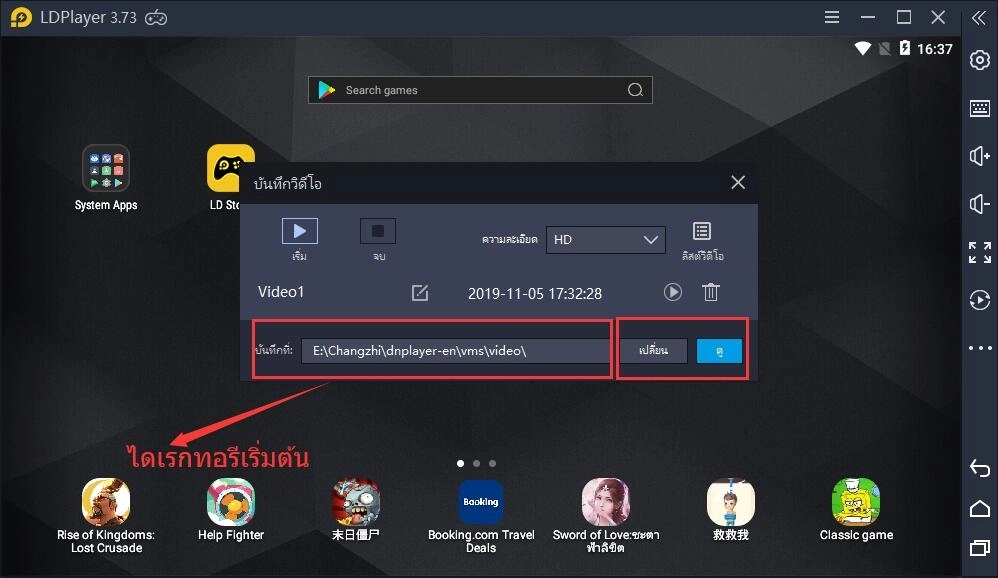Click the 2019-11-05 17:32:28 timestamp

tap(535, 293)
